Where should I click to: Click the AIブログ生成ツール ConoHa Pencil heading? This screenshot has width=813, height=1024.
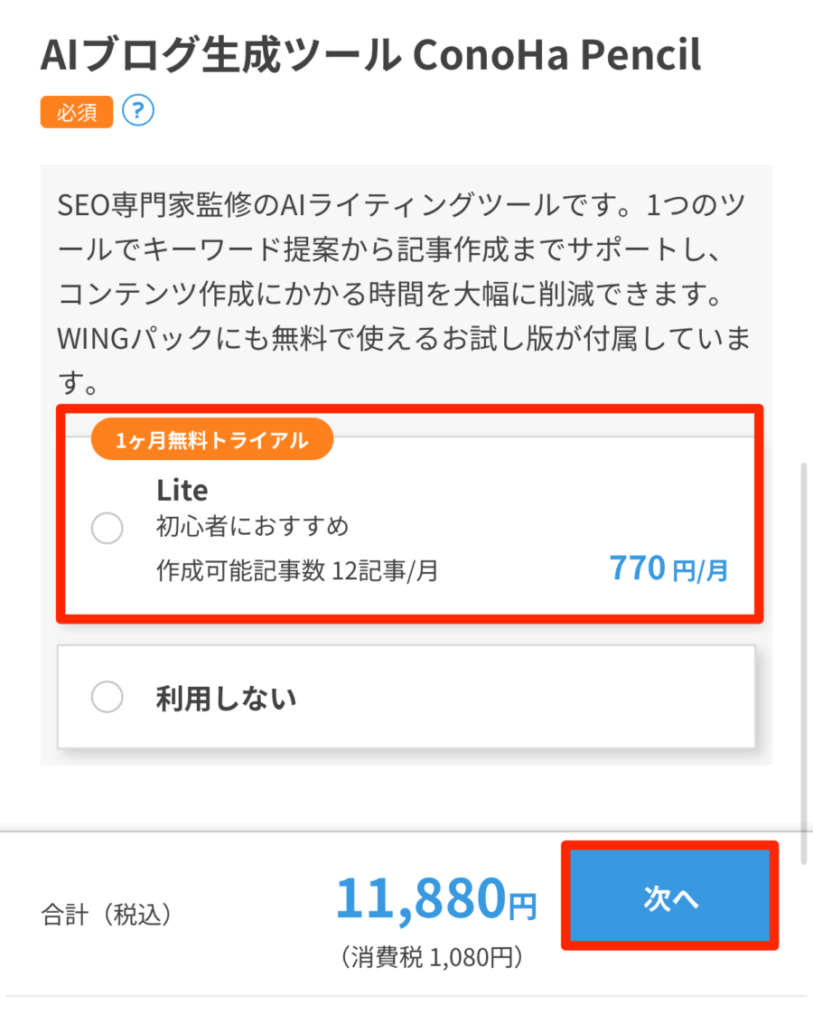point(370,56)
